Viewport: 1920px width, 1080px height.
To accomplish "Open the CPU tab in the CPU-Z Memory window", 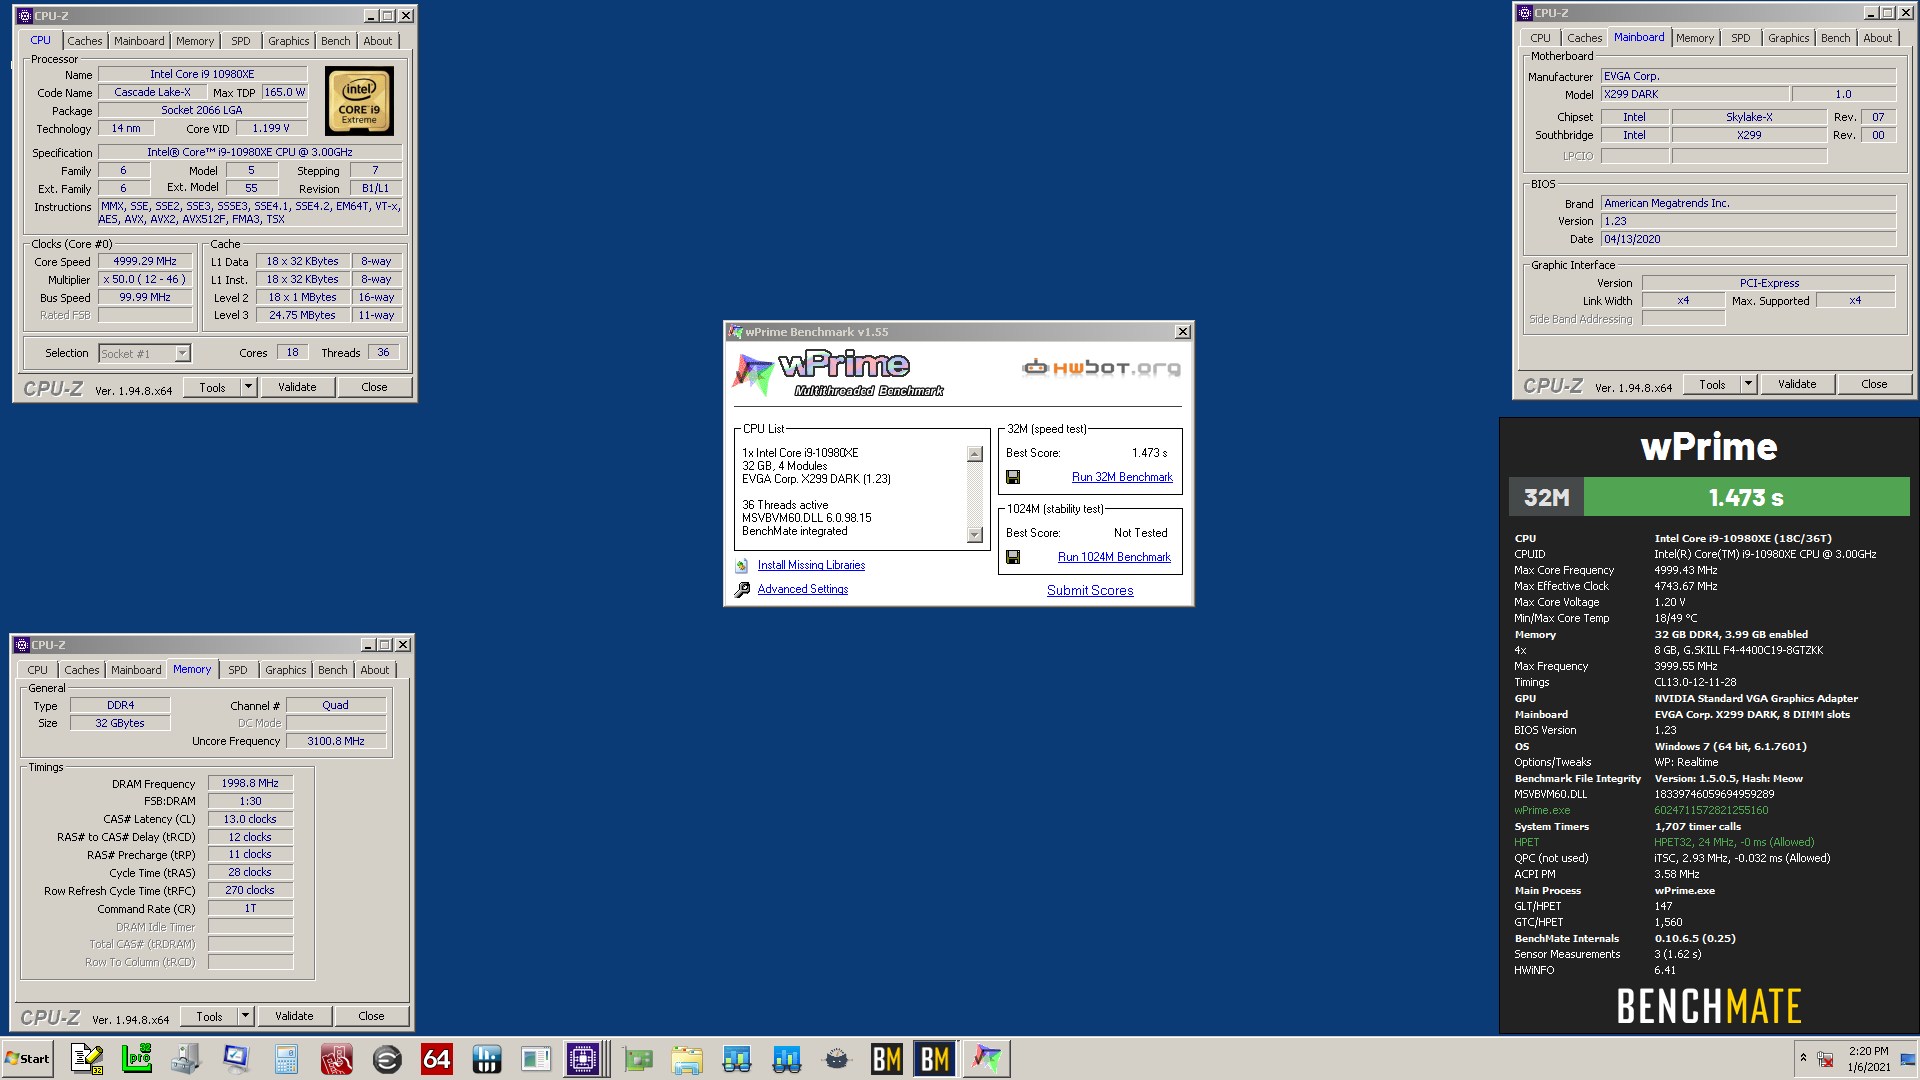I will tap(37, 670).
